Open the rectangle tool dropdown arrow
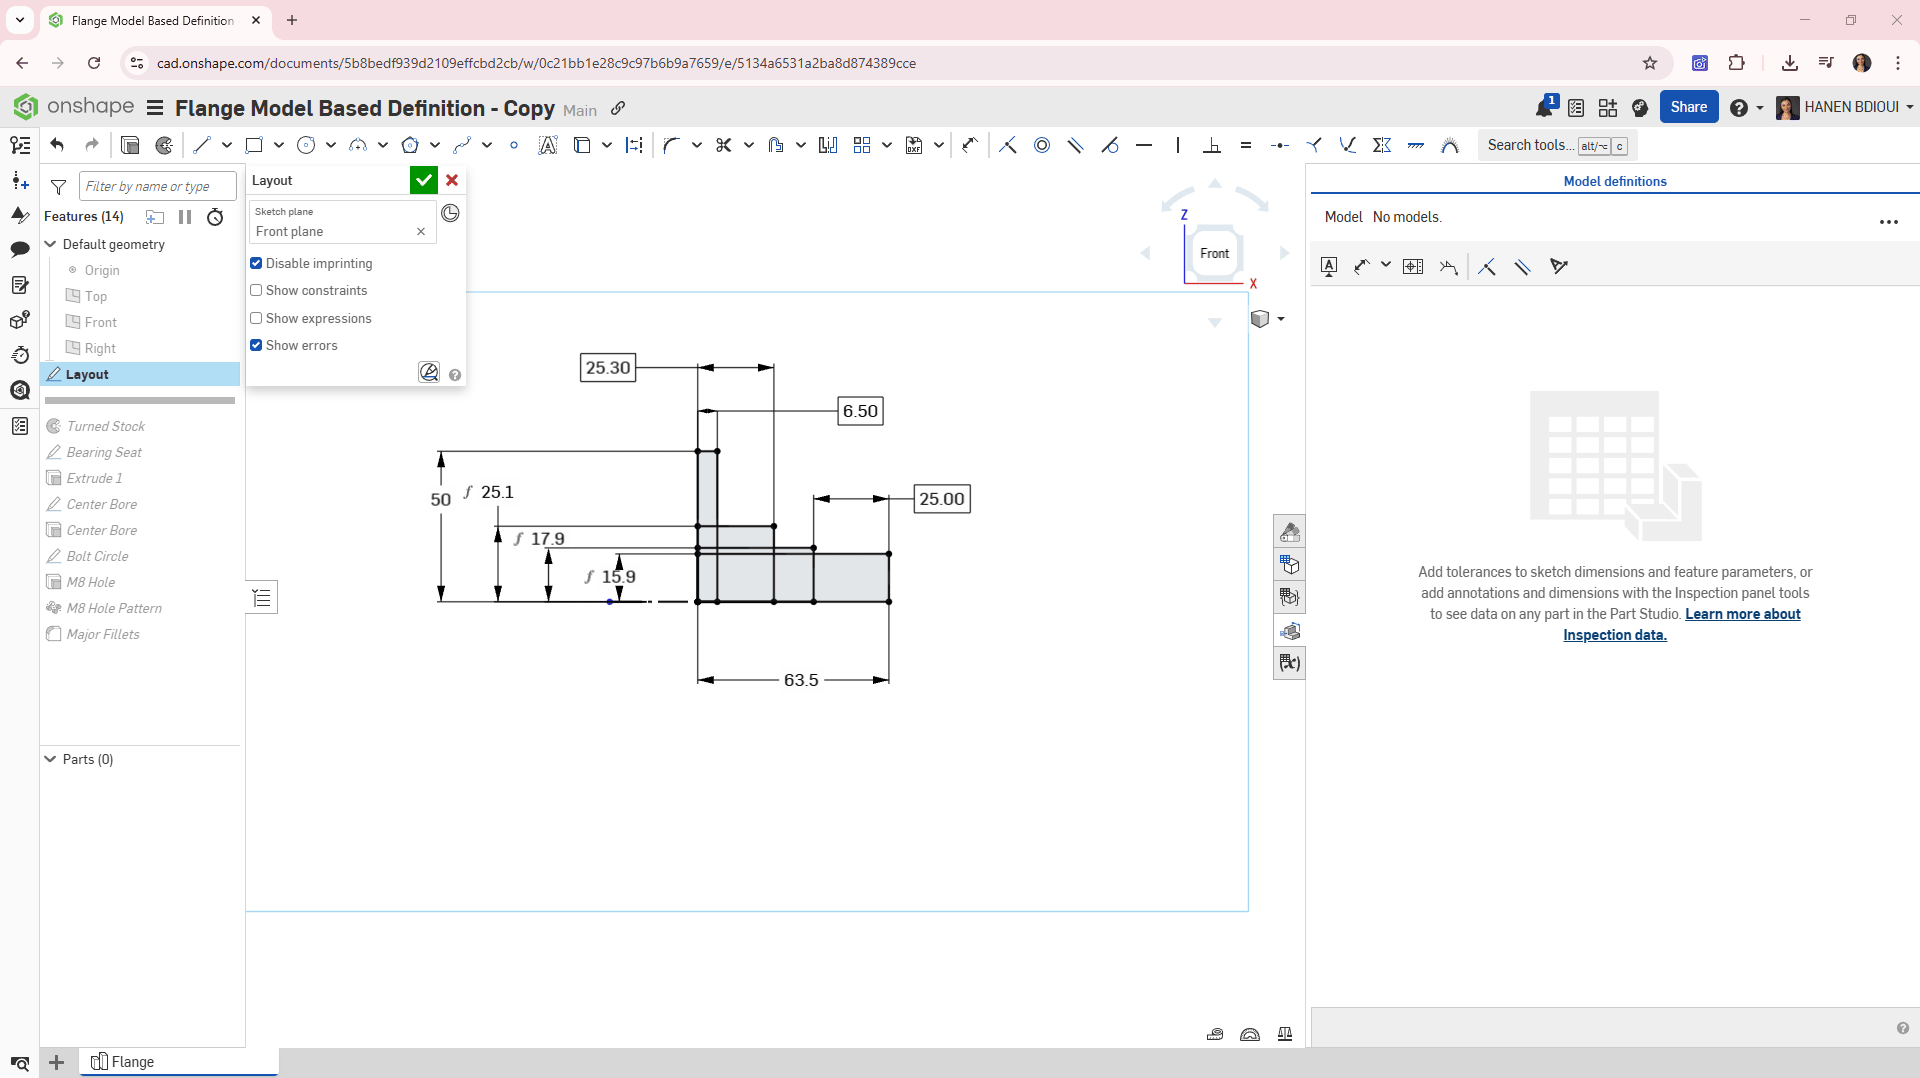1920x1078 pixels. pyautogui.click(x=279, y=145)
